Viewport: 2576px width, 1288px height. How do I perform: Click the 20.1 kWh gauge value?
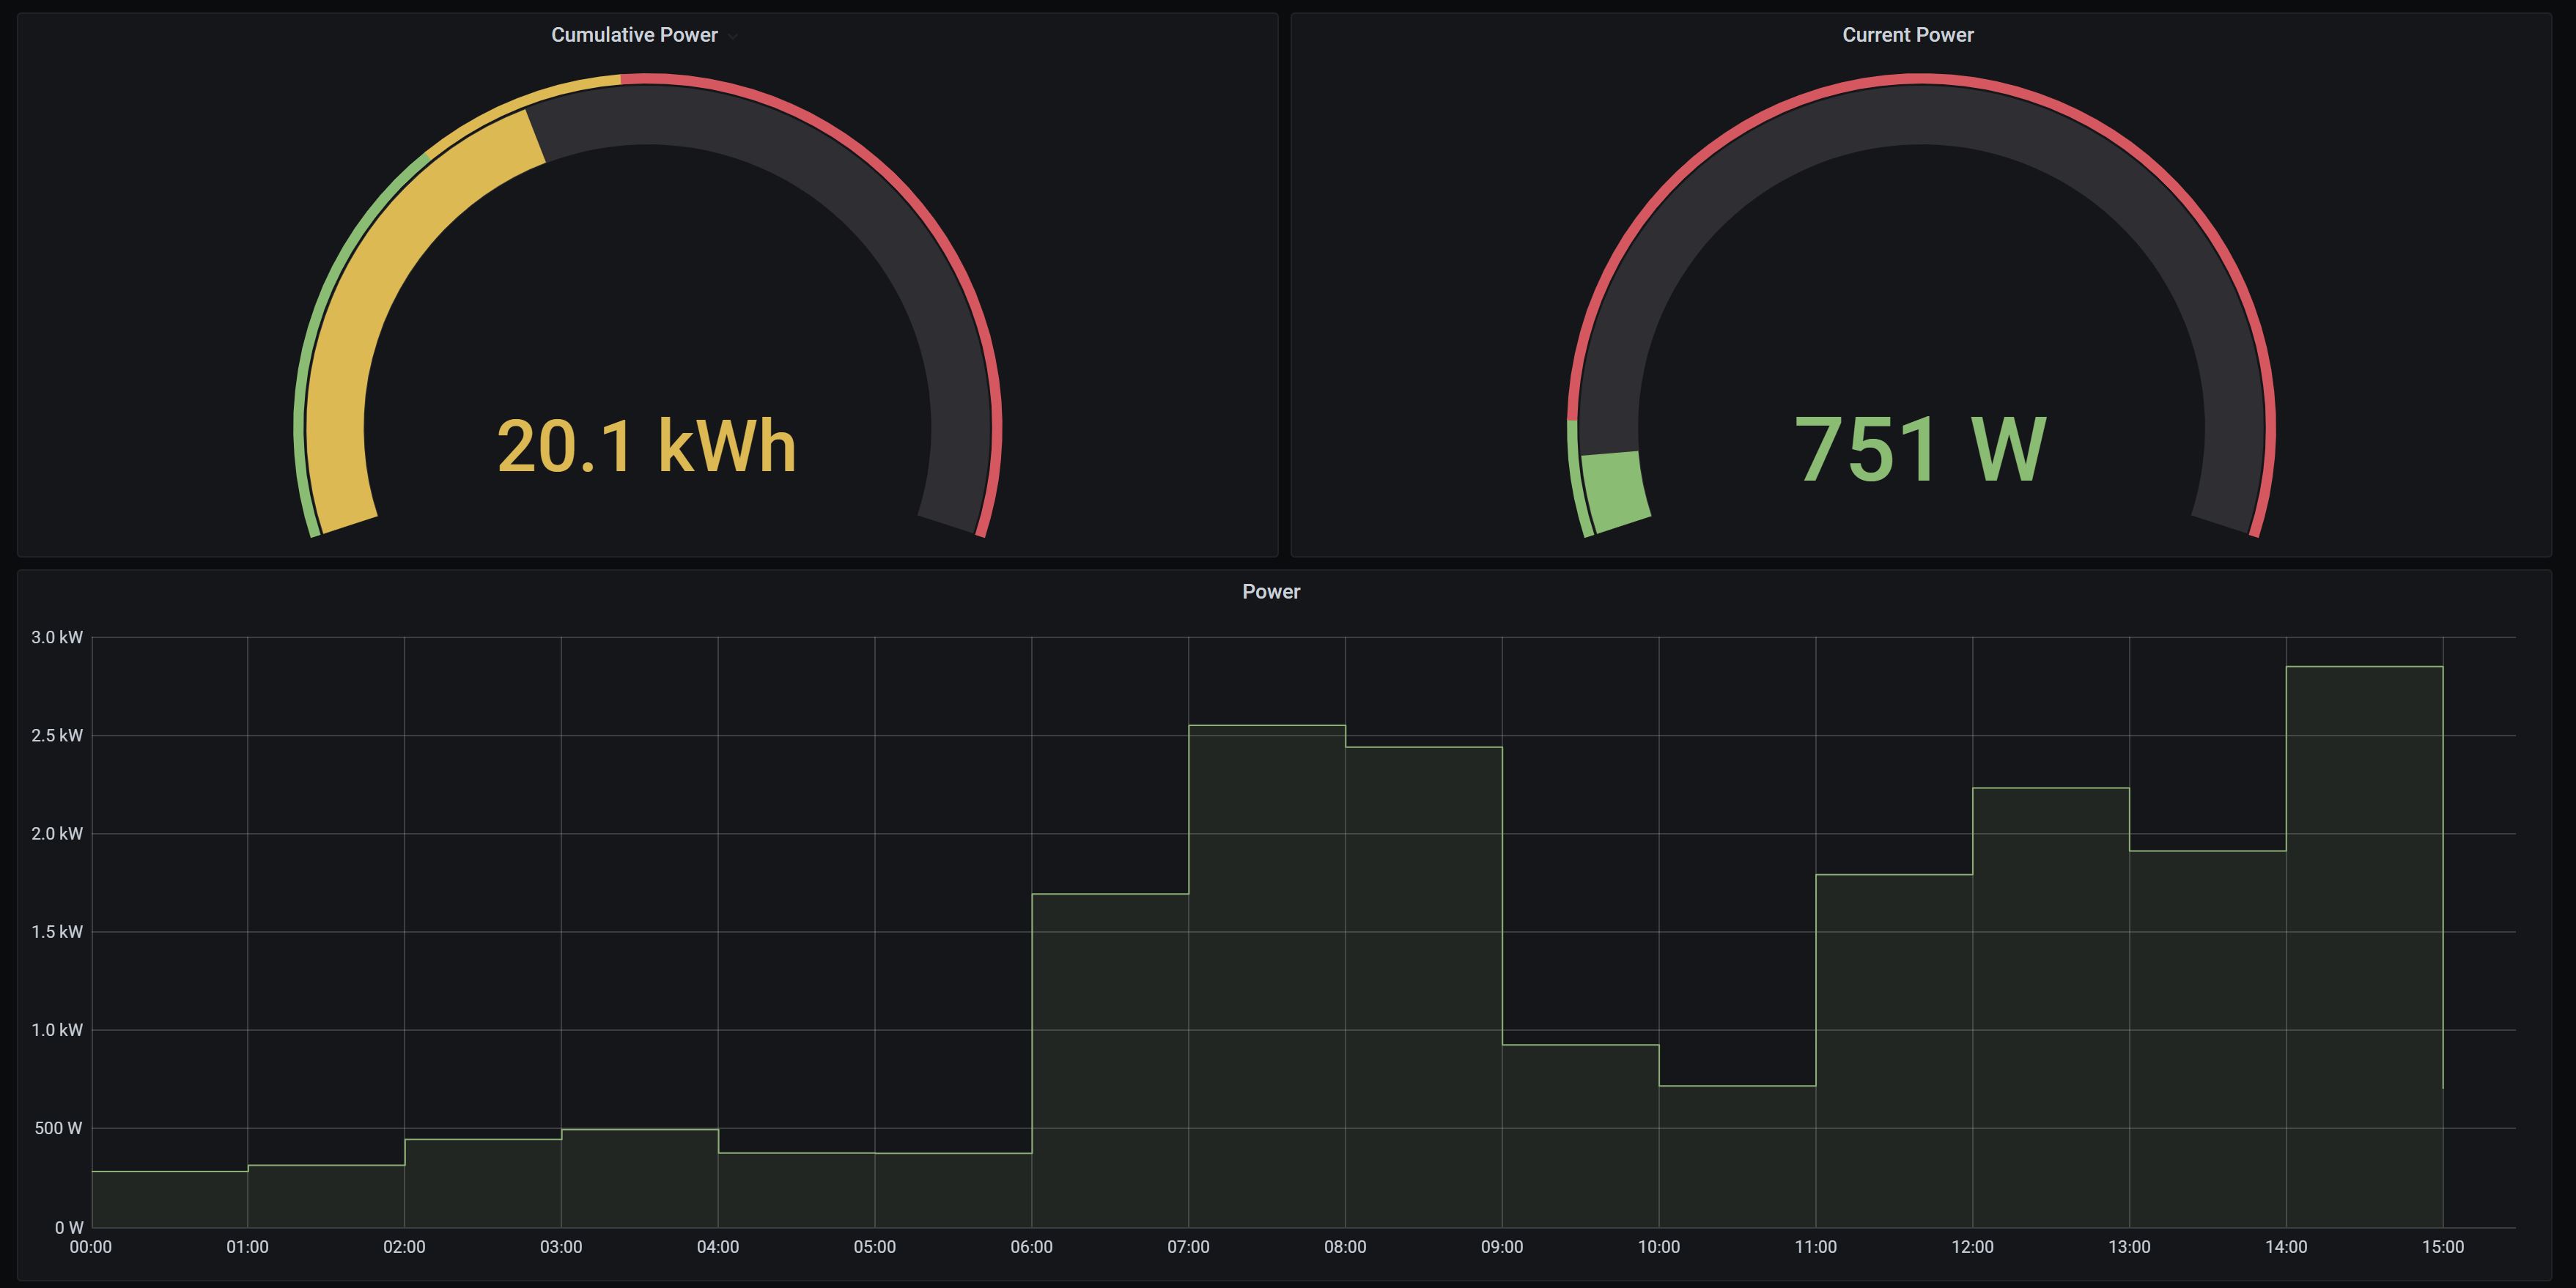(x=647, y=446)
